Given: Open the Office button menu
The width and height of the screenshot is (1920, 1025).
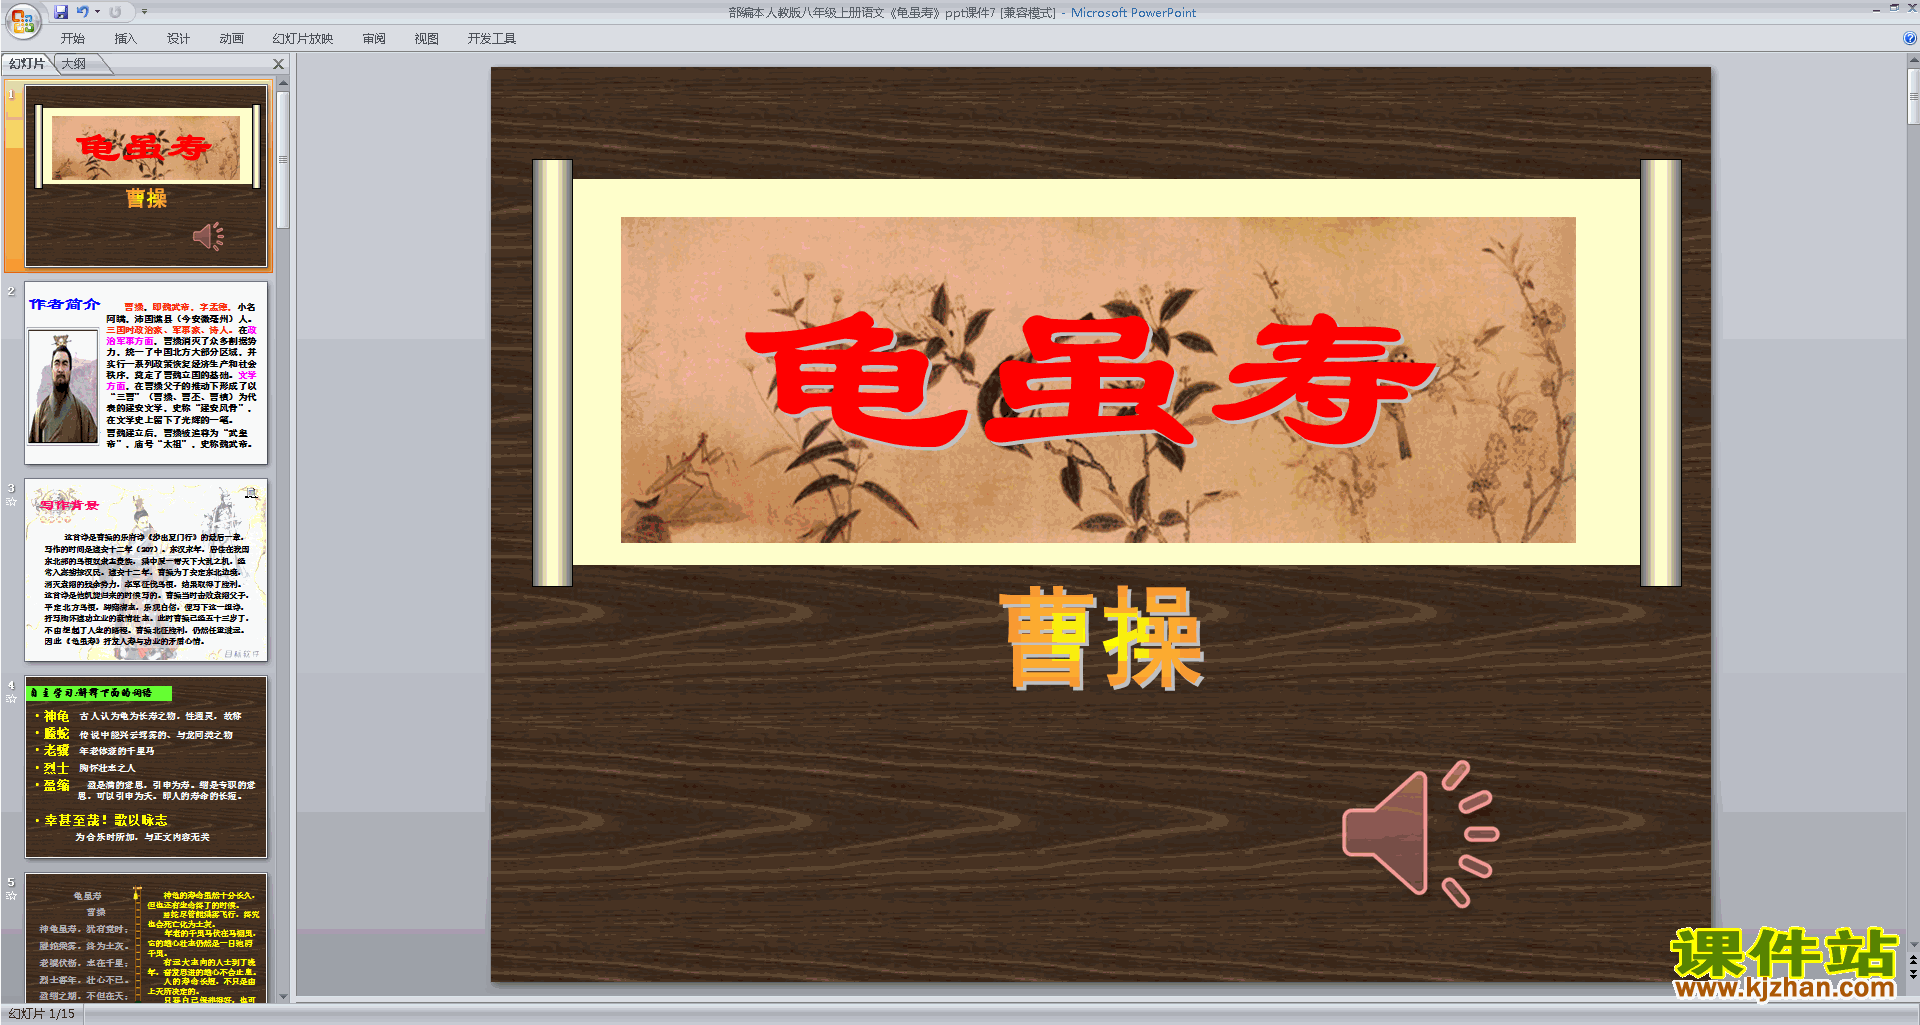Looking at the screenshot, I should click(22, 20).
